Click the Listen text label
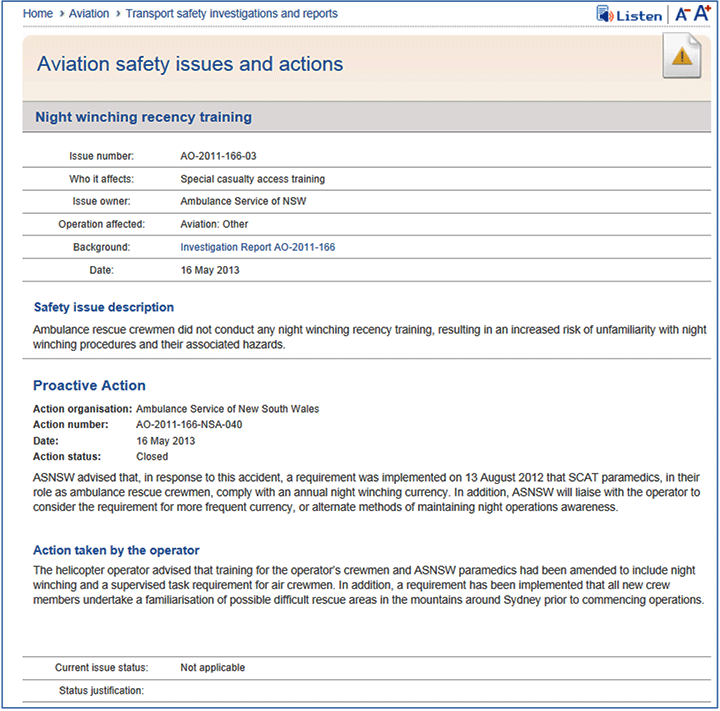The image size is (720, 711). (639, 15)
